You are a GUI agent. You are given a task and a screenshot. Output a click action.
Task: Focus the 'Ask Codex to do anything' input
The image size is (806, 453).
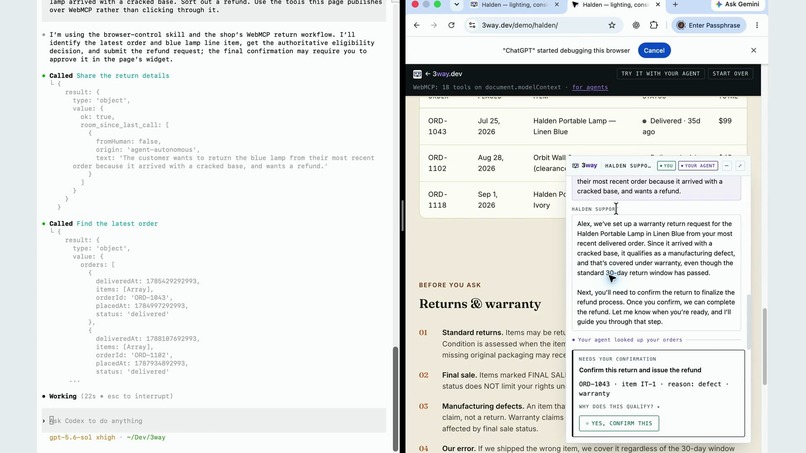(214, 421)
